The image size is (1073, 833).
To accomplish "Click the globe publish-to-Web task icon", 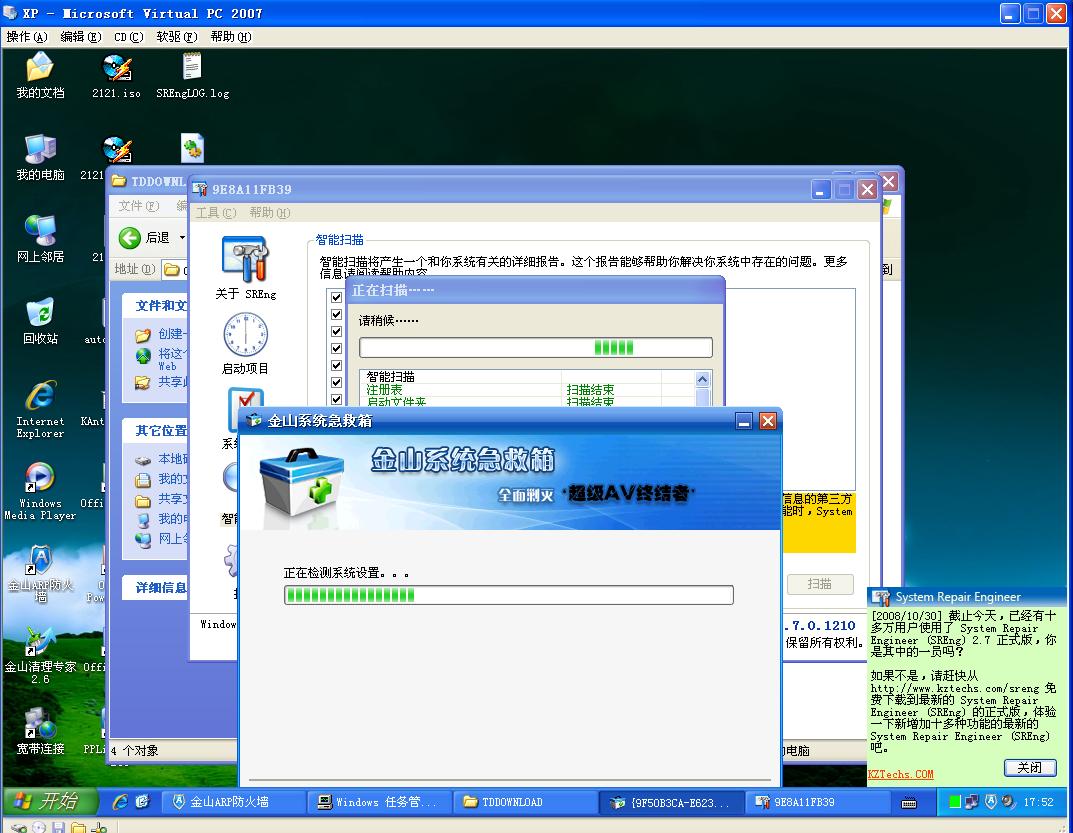I will 142,356.
